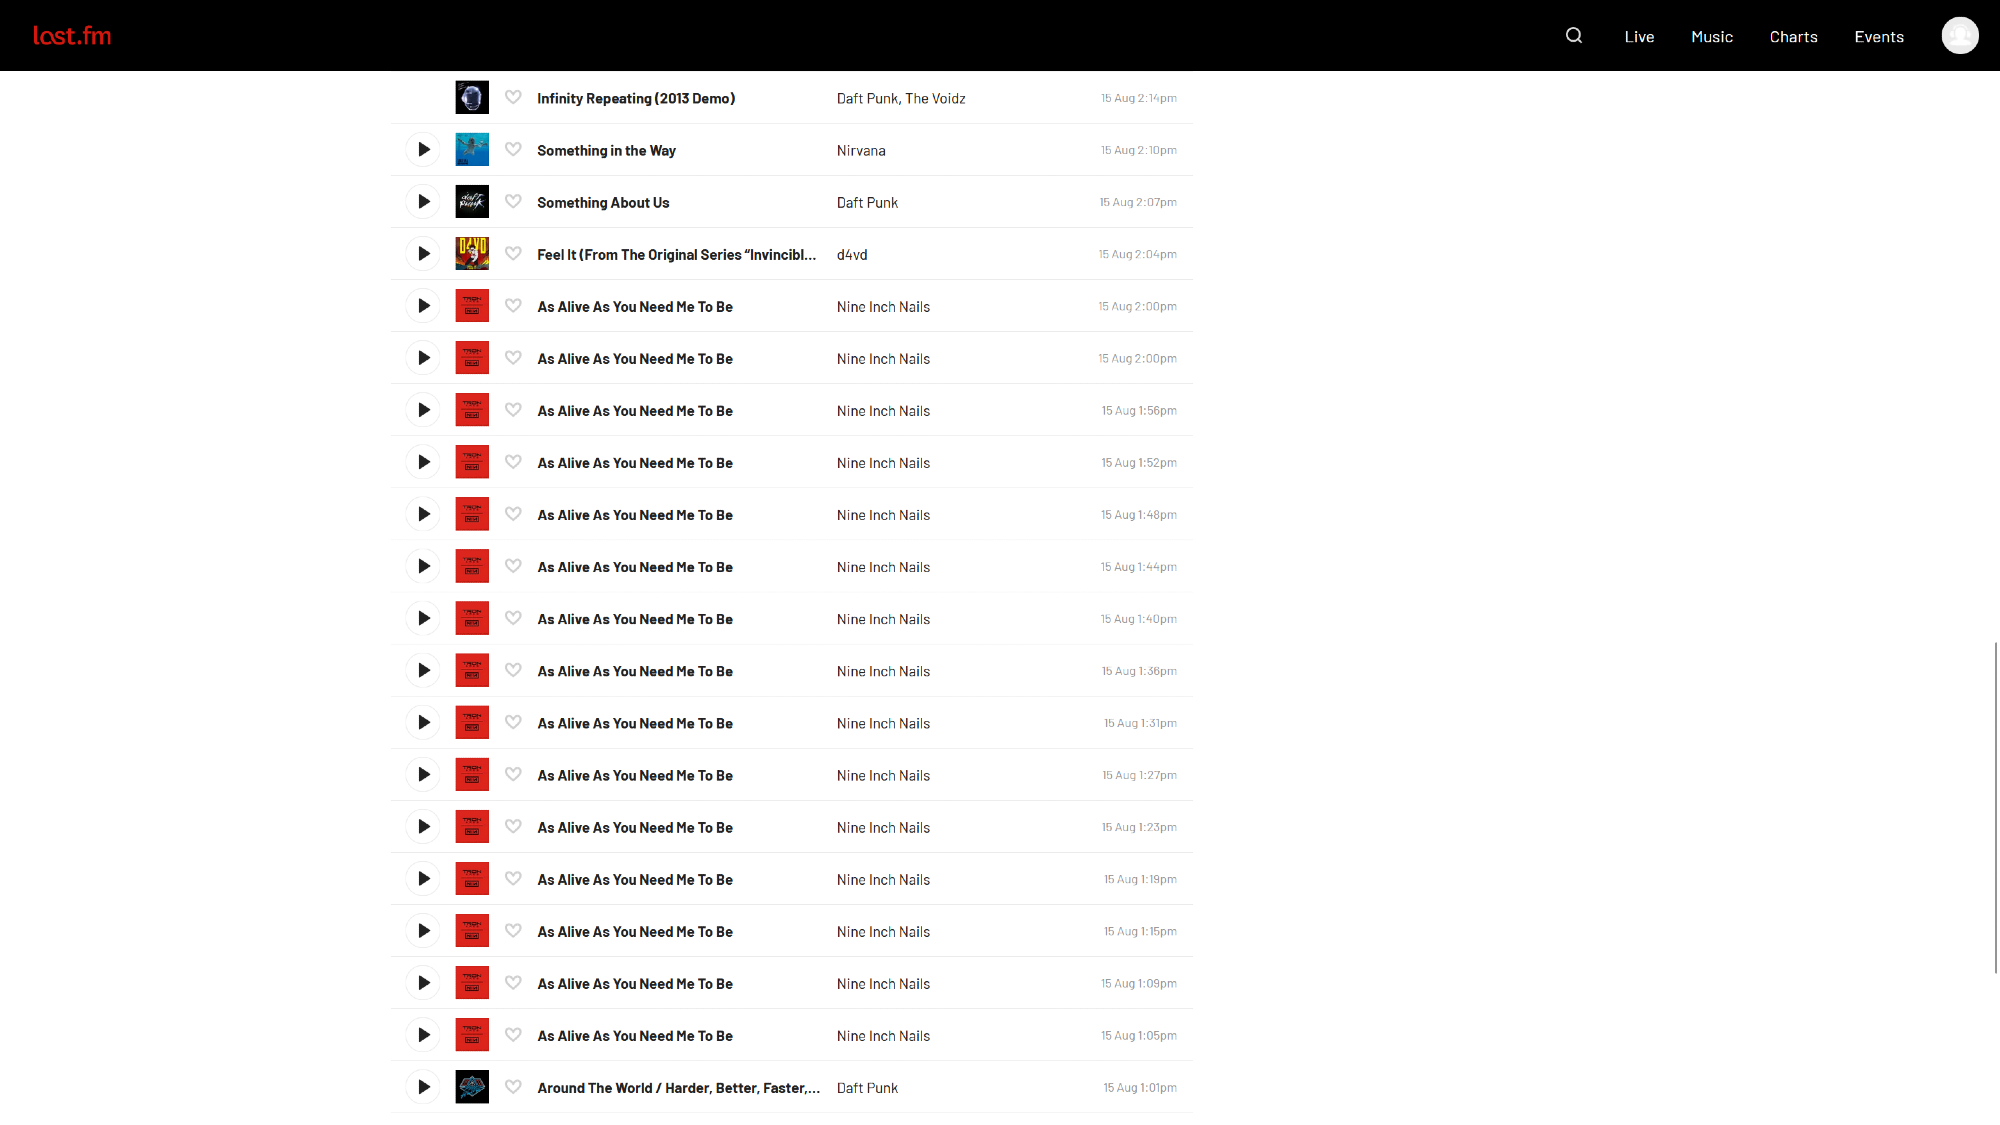Toggle heart on Something in the Way

click(513, 149)
